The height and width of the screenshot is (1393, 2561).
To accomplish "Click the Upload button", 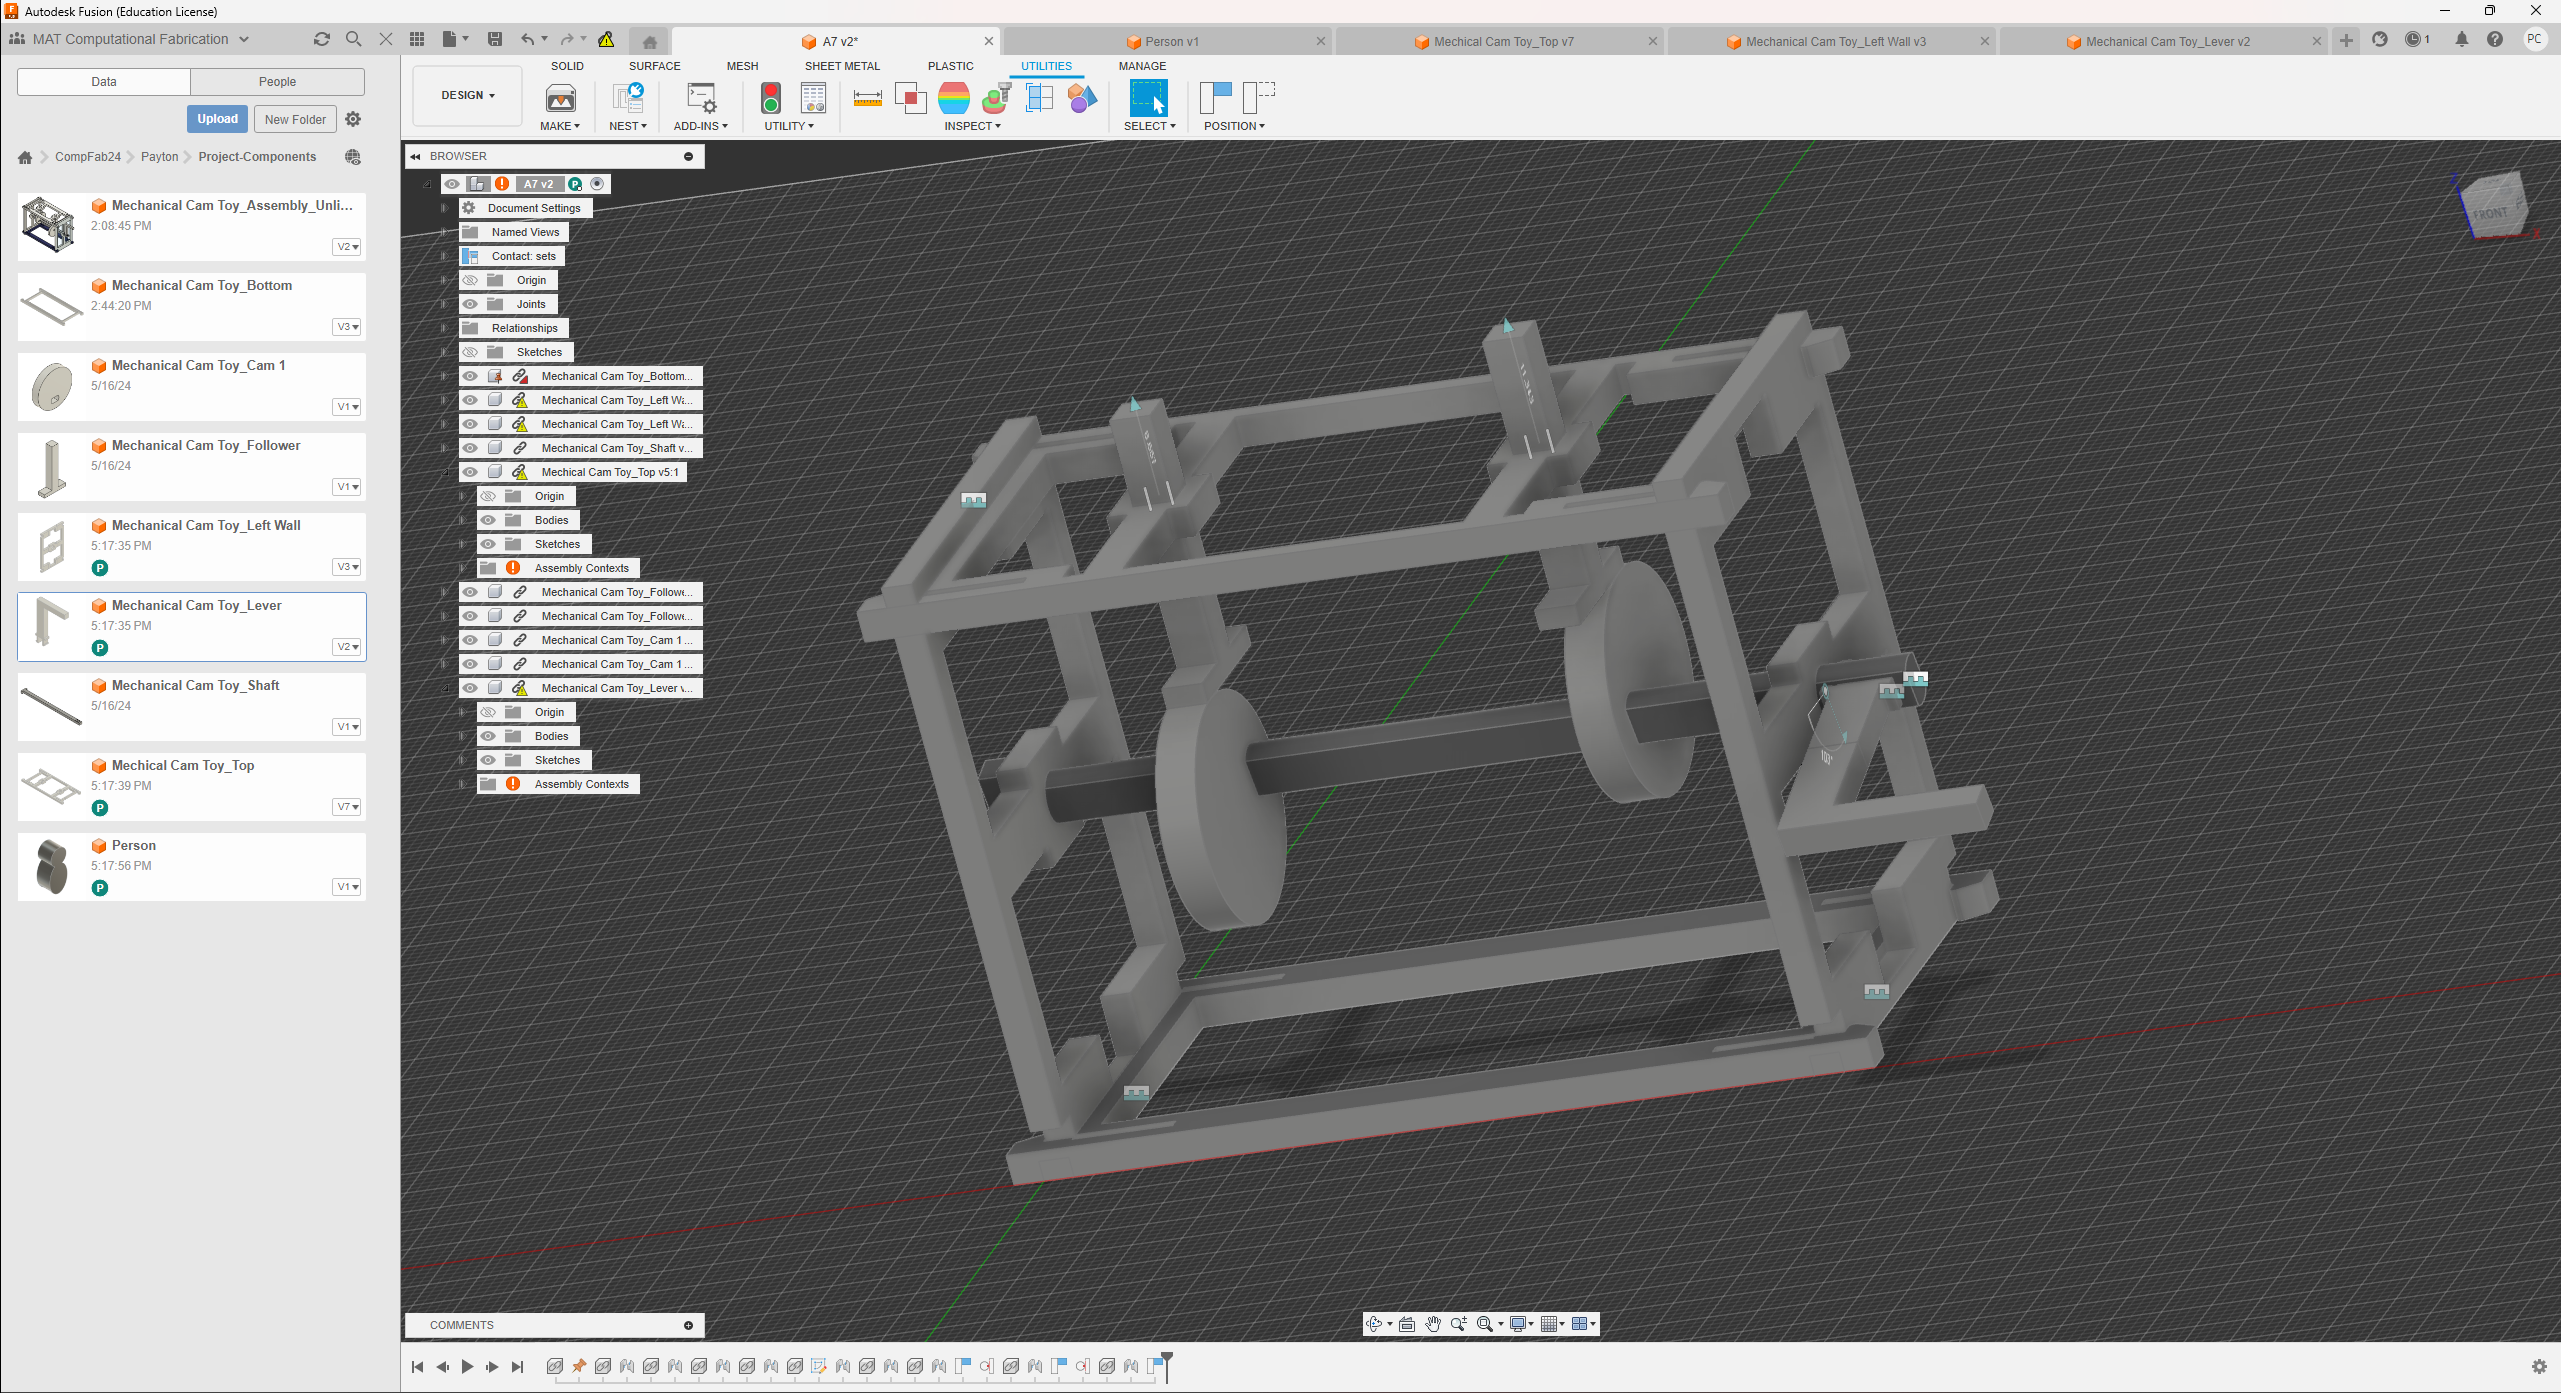I will point(217,119).
